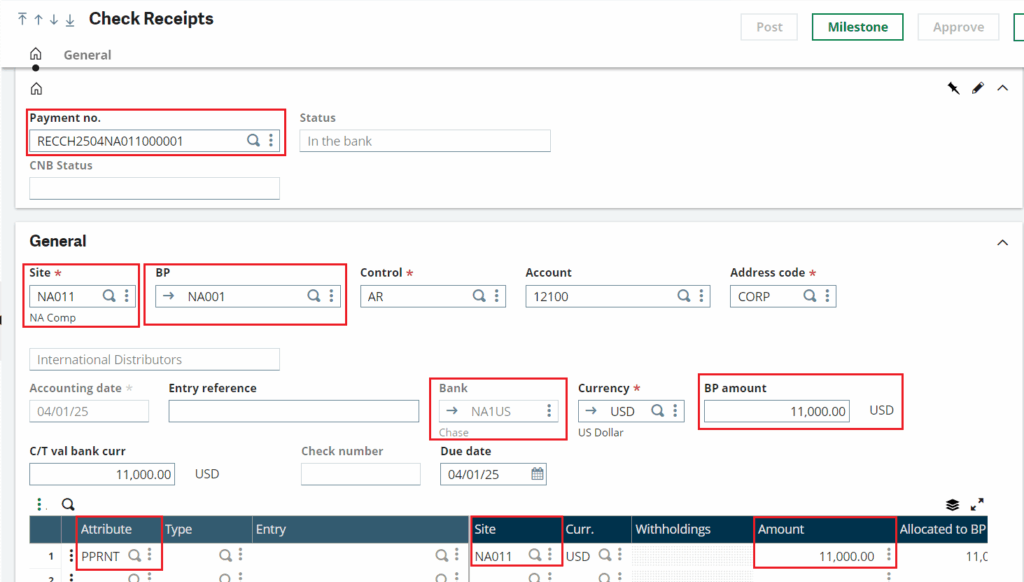The width and height of the screenshot is (1024, 582).
Task: Jump to Bank NA1US via arrow icon
Action: click(452, 411)
